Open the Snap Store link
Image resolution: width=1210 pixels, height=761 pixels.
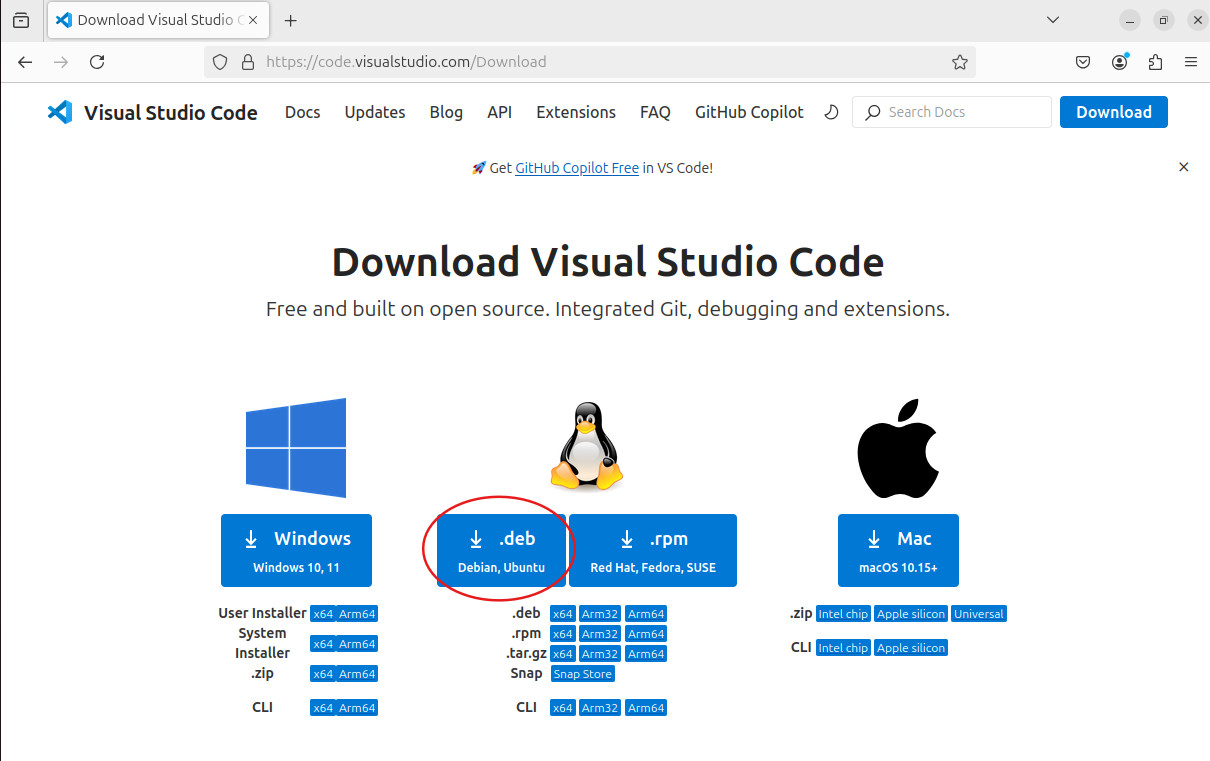[x=583, y=674]
